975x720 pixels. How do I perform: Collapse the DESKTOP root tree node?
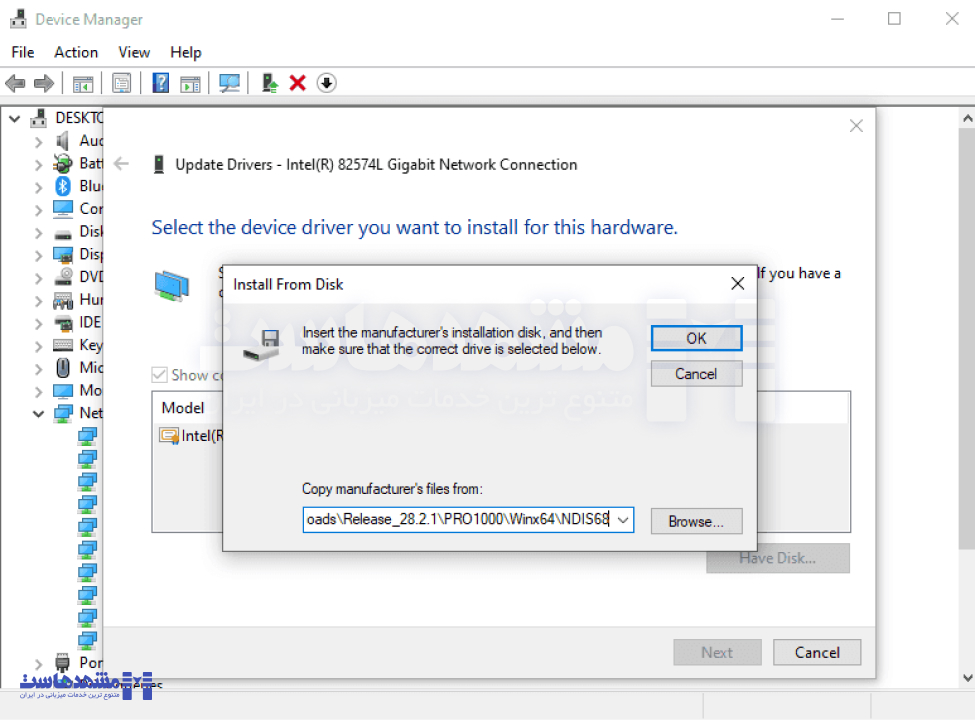click(x=15, y=118)
